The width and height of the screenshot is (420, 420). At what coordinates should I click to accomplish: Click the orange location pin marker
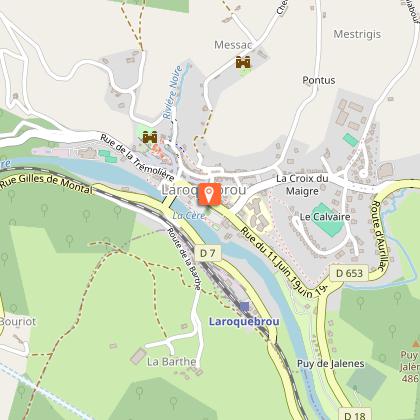click(209, 194)
